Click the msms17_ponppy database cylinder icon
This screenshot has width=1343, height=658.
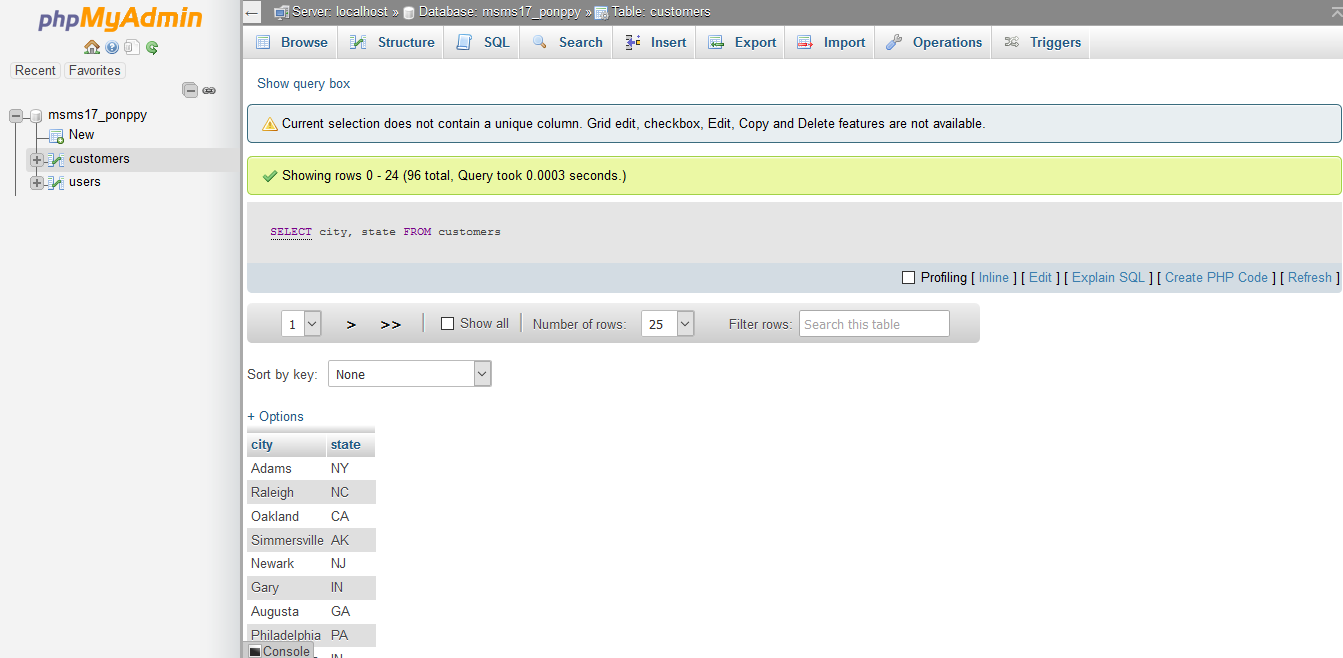(x=36, y=115)
